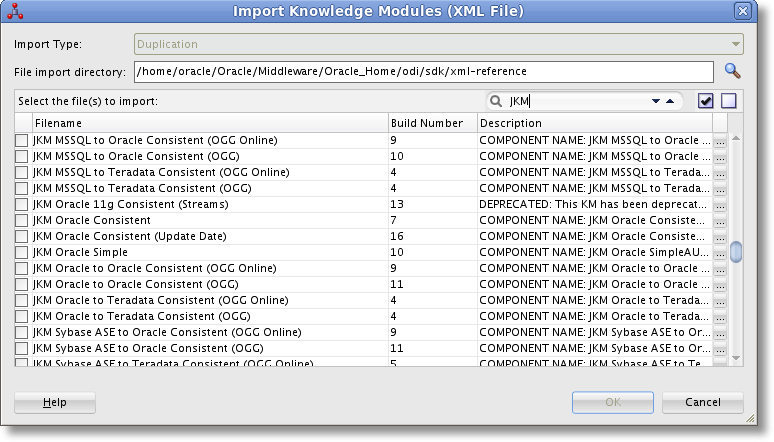Open description ellipsis for JKM Sybase ASE to Oracle Consistent (OGG Online)

[x=720, y=333]
